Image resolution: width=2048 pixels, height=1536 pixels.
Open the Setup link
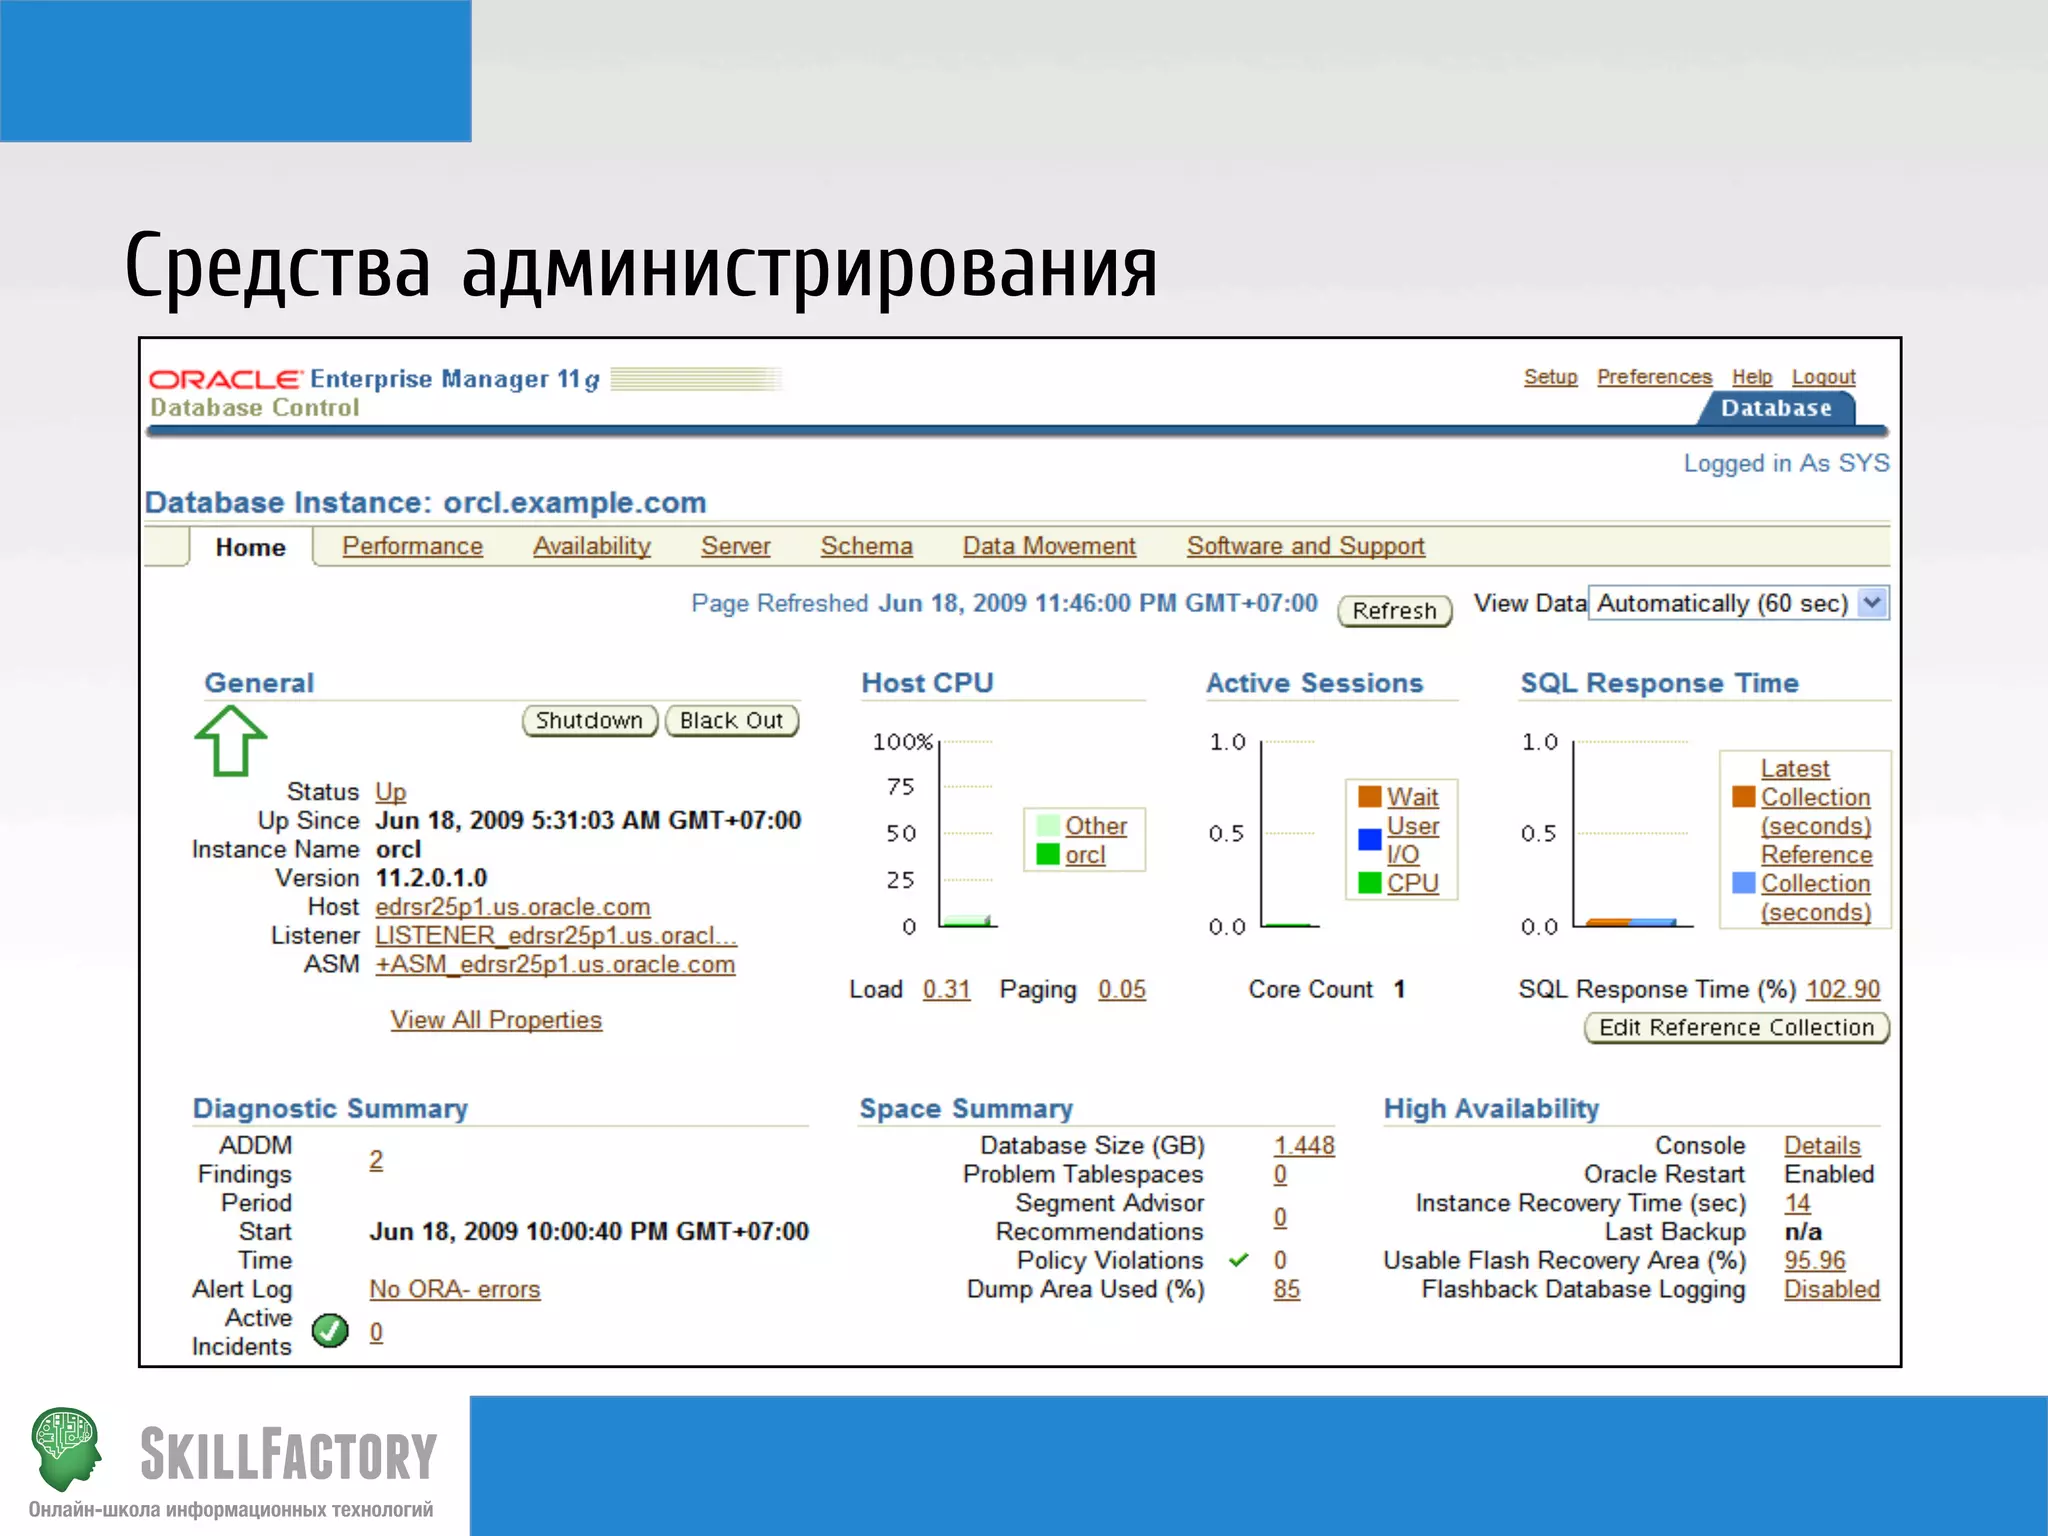click(1550, 377)
